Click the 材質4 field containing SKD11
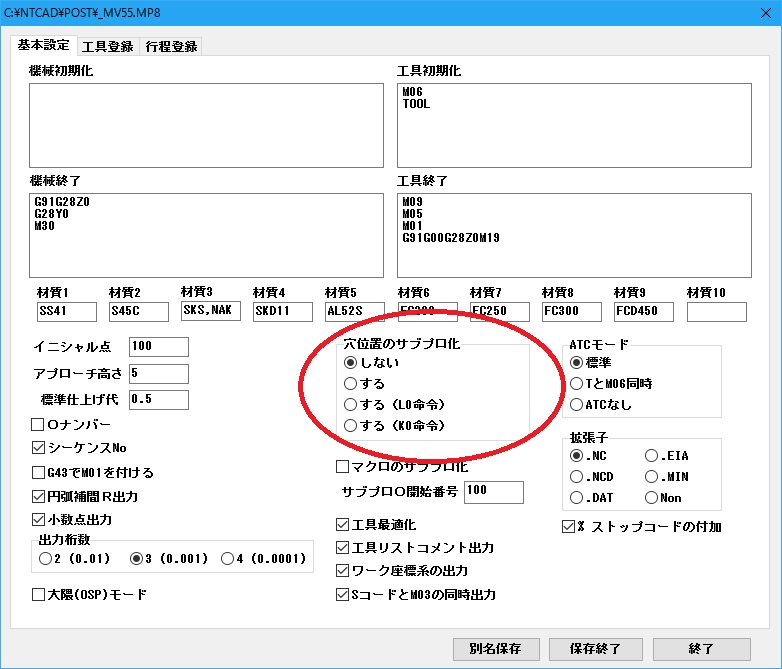Image resolution: width=782 pixels, height=669 pixels. [283, 311]
